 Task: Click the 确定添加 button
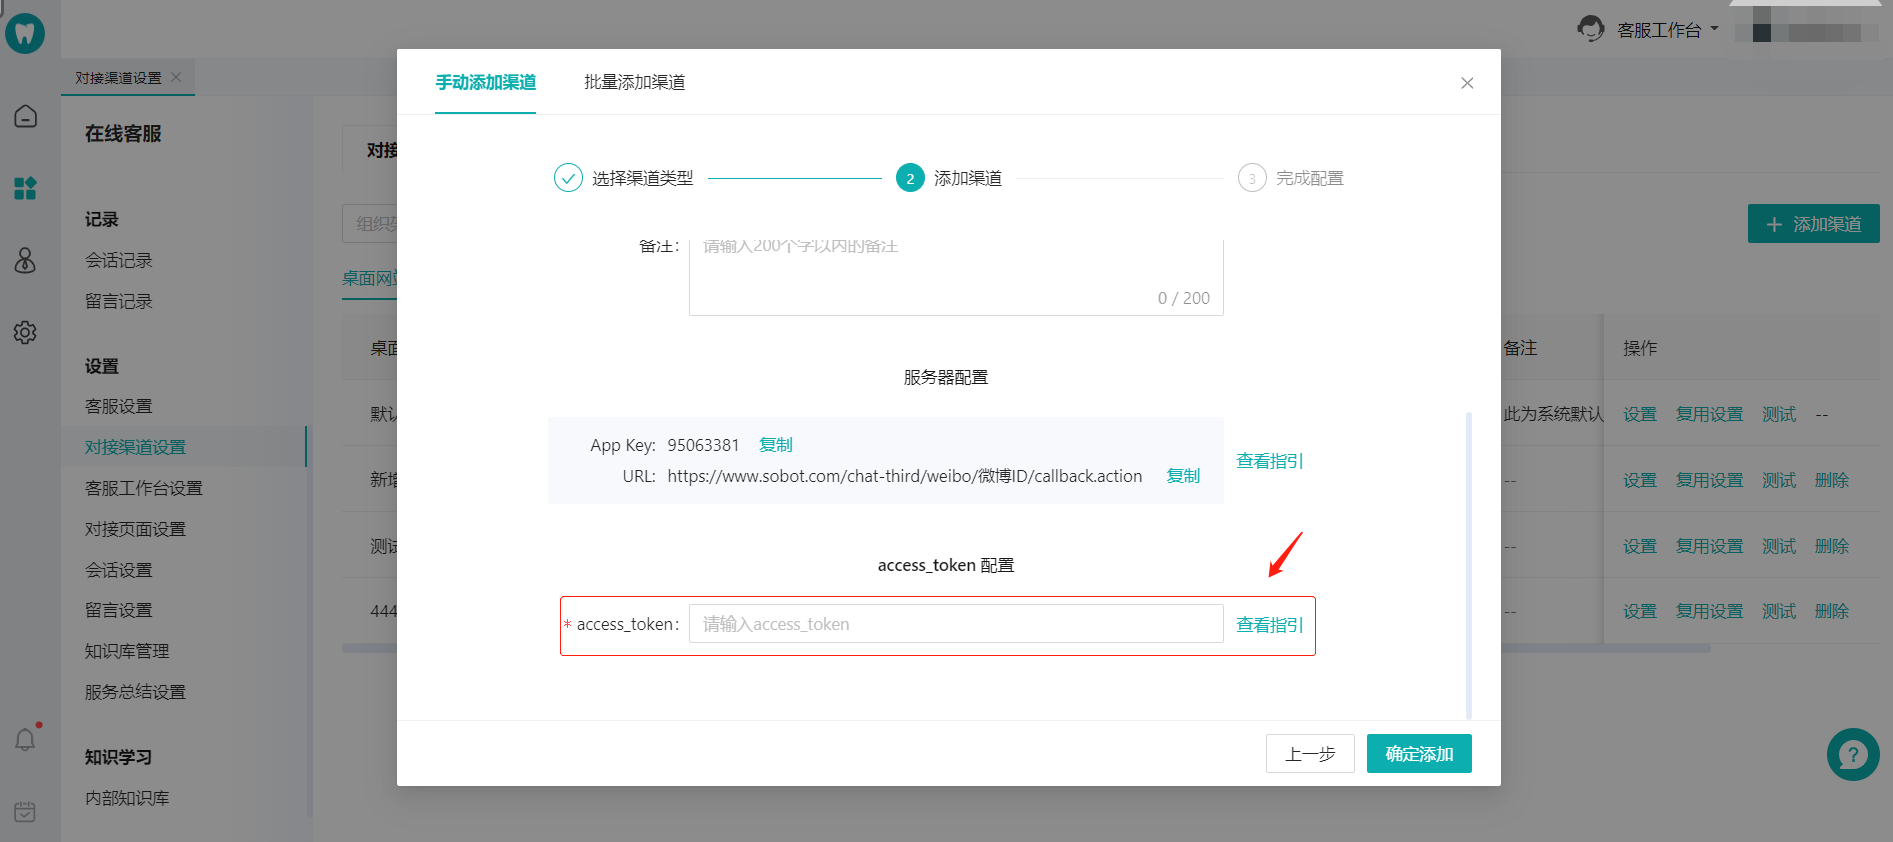(1419, 754)
